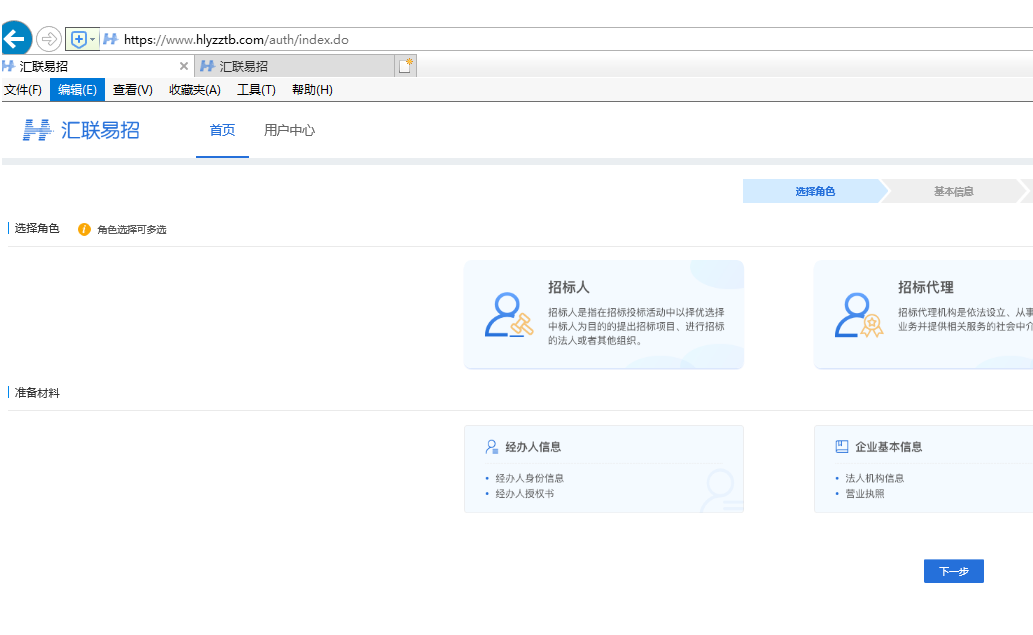Image resolution: width=1033 pixels, height=635 pixels.
Task: Click the 招标人 user stamp icon
Action: [508, 315]
